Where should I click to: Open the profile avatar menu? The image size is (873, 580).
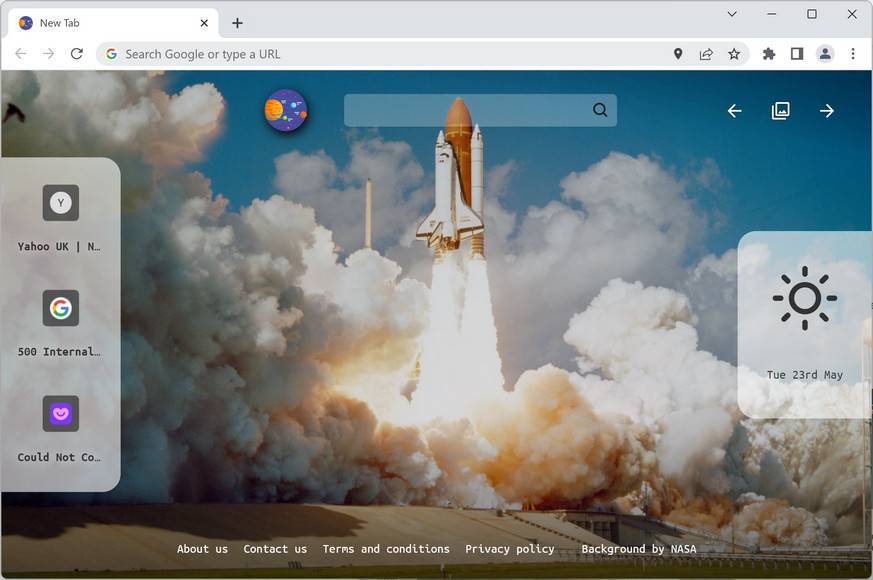[x=824, y=54]
